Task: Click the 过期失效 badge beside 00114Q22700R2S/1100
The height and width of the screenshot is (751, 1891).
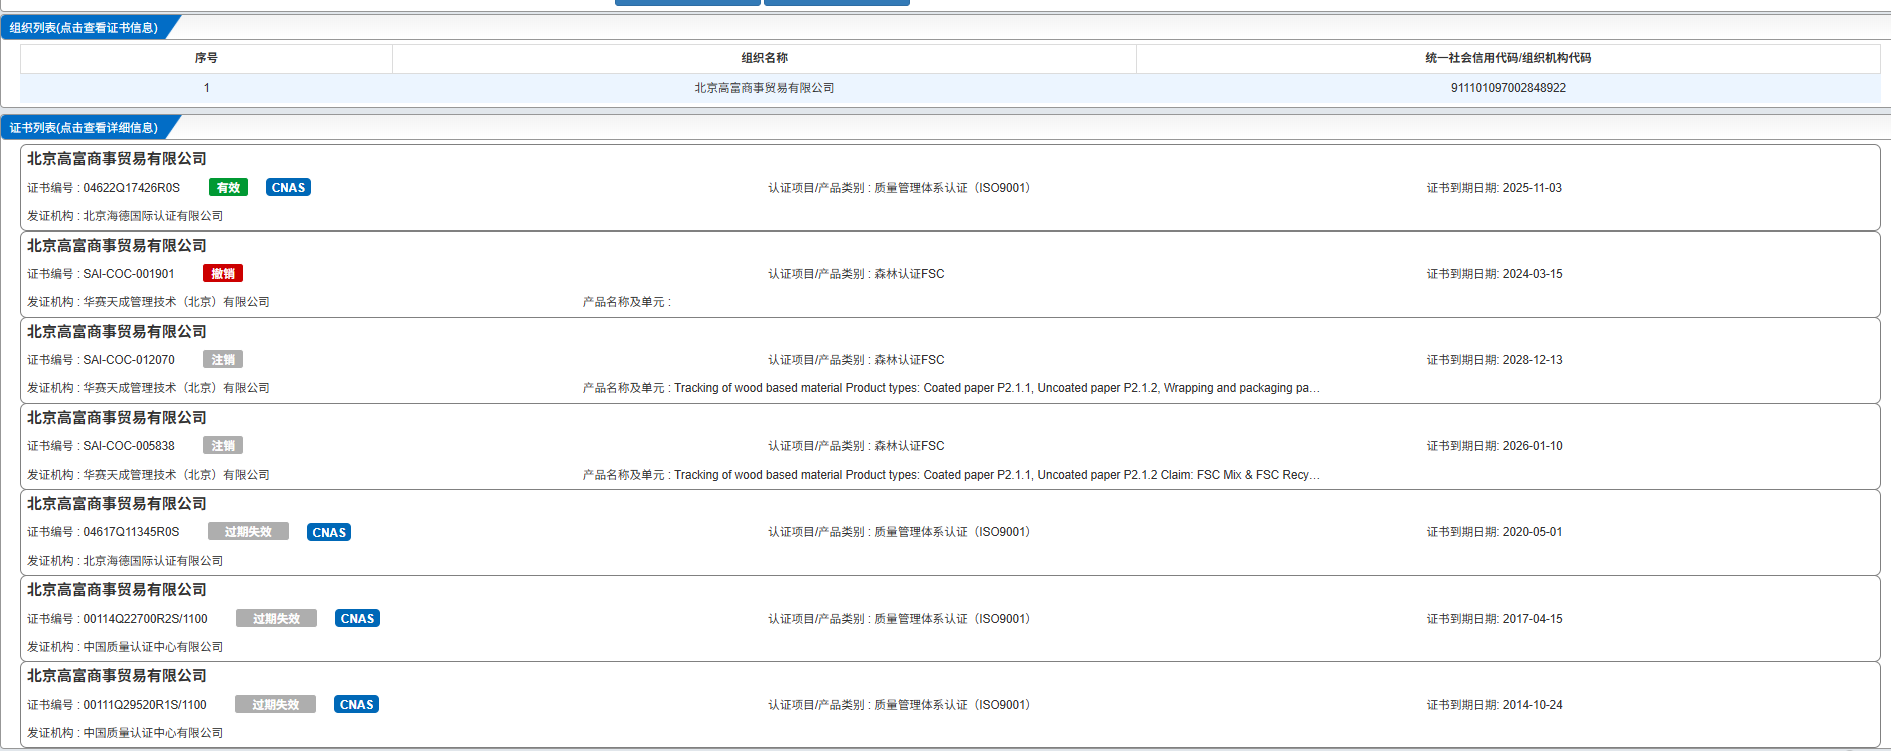Action: pyautogui.click(x=276, y=618)
